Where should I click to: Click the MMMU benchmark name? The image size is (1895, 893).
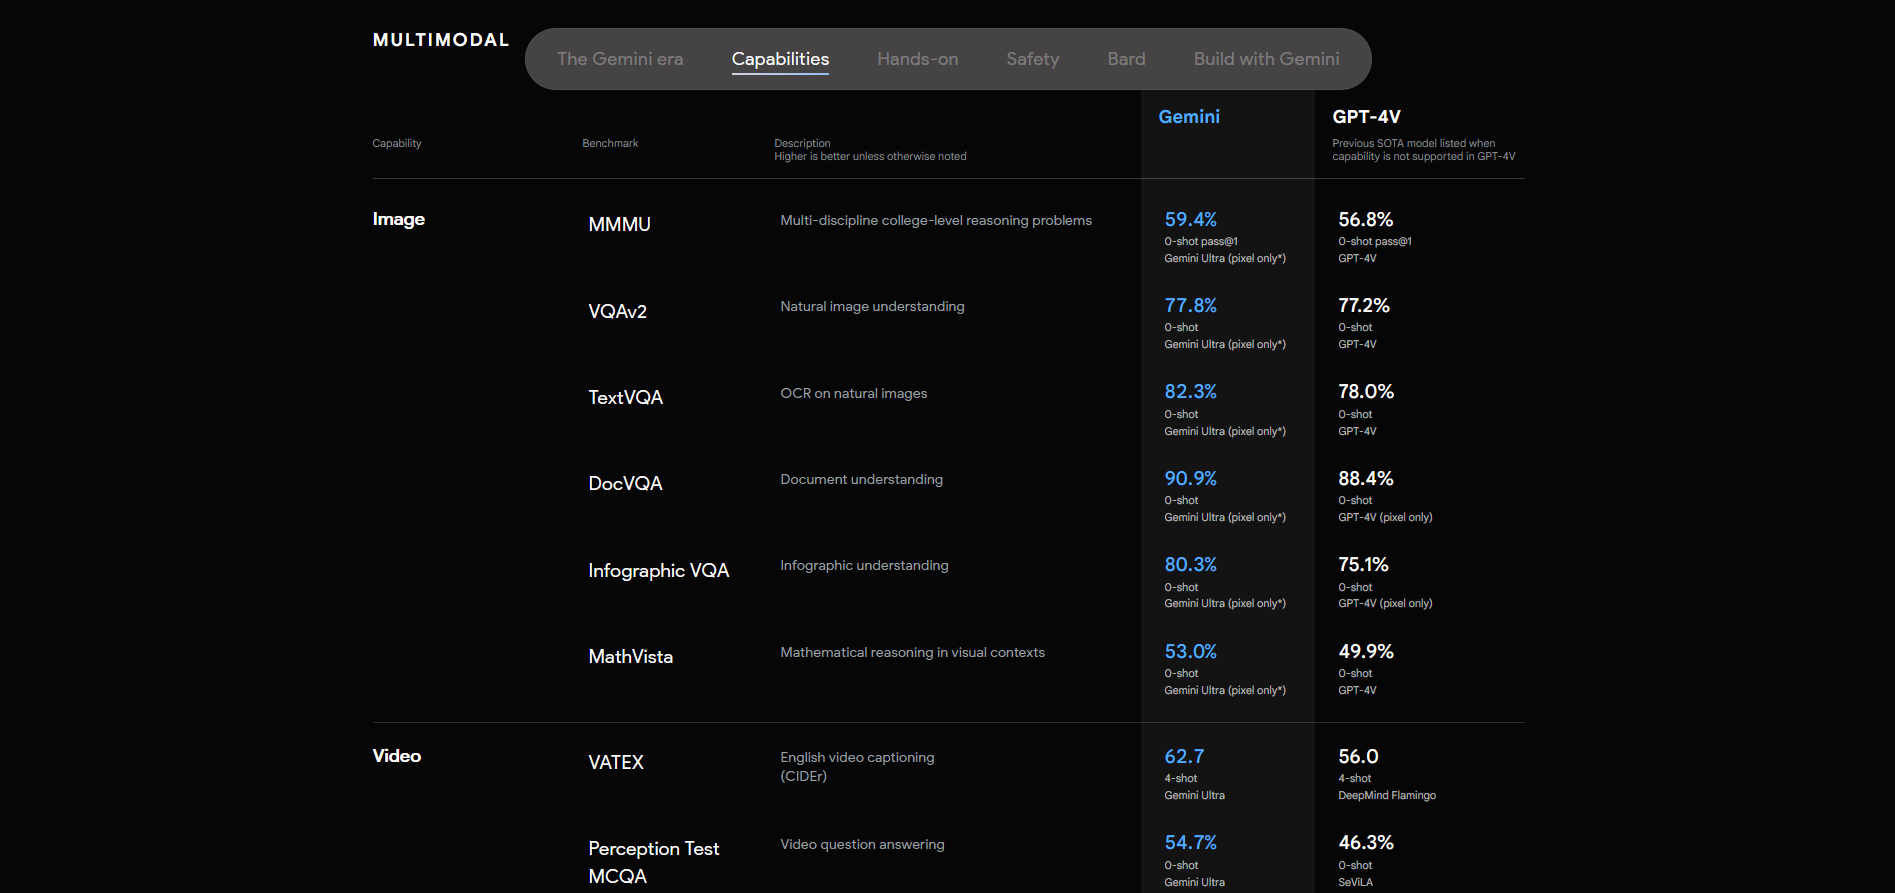click(619, 225)
